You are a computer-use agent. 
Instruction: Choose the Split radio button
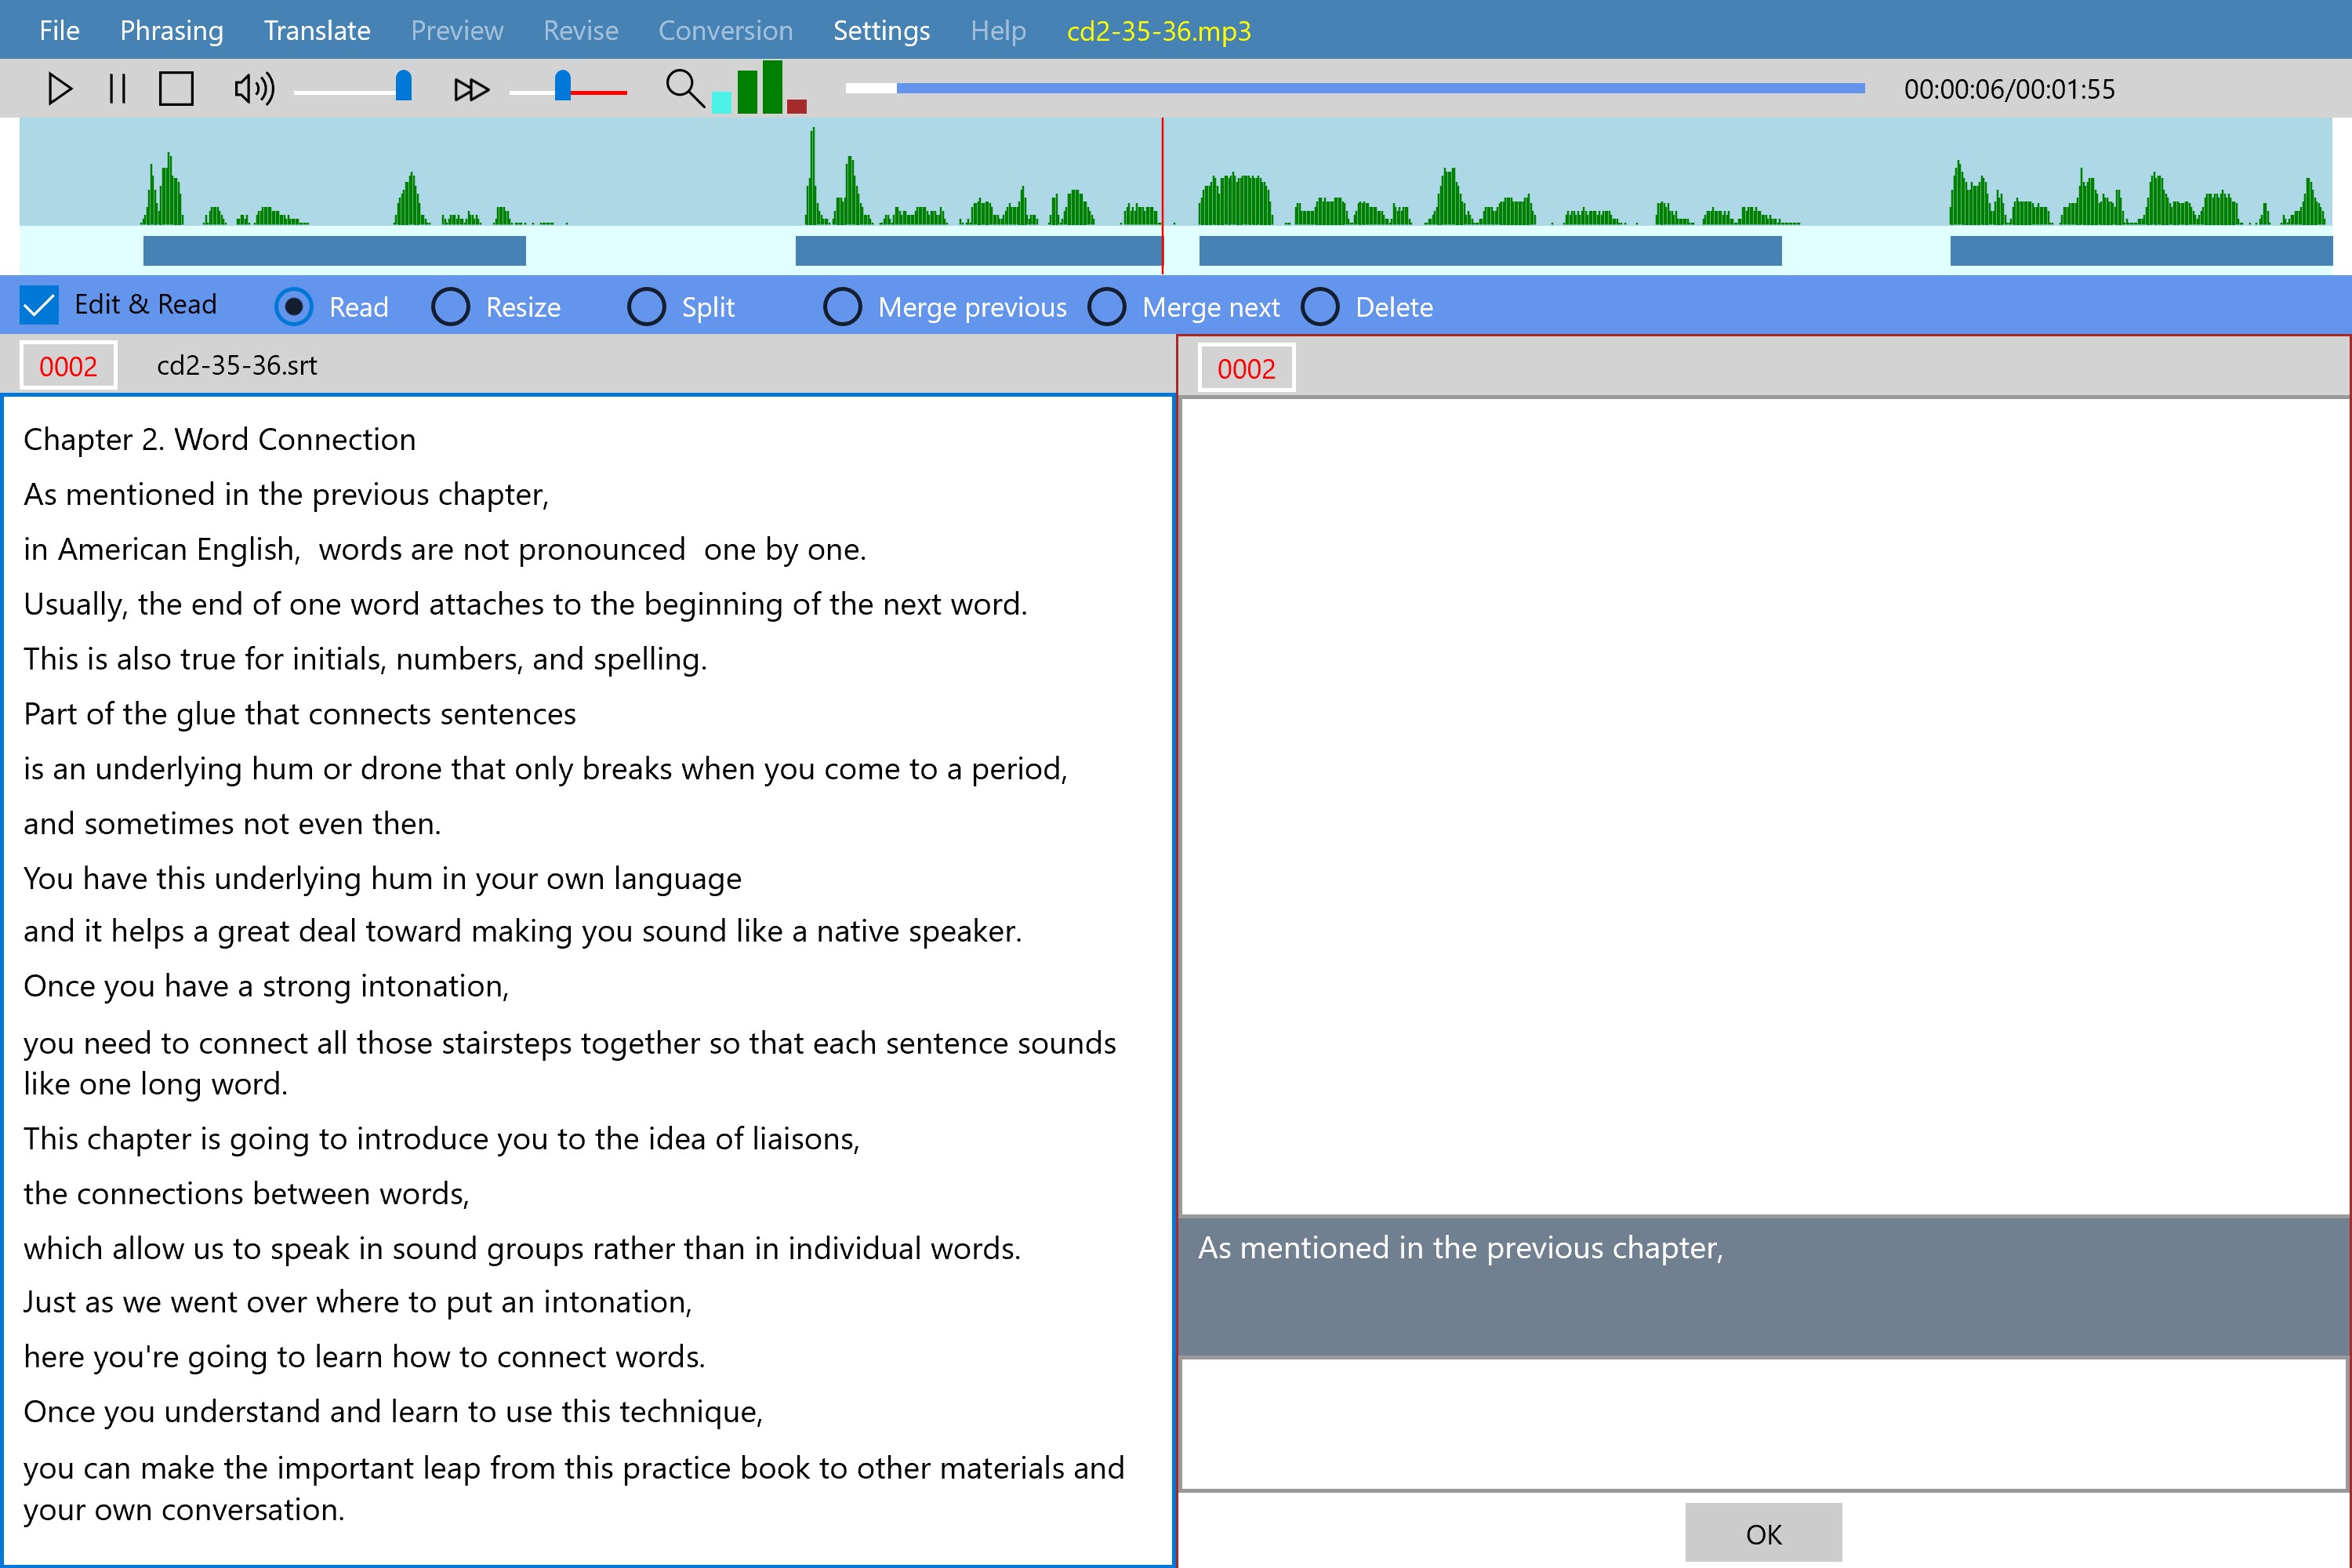(646, 307)
